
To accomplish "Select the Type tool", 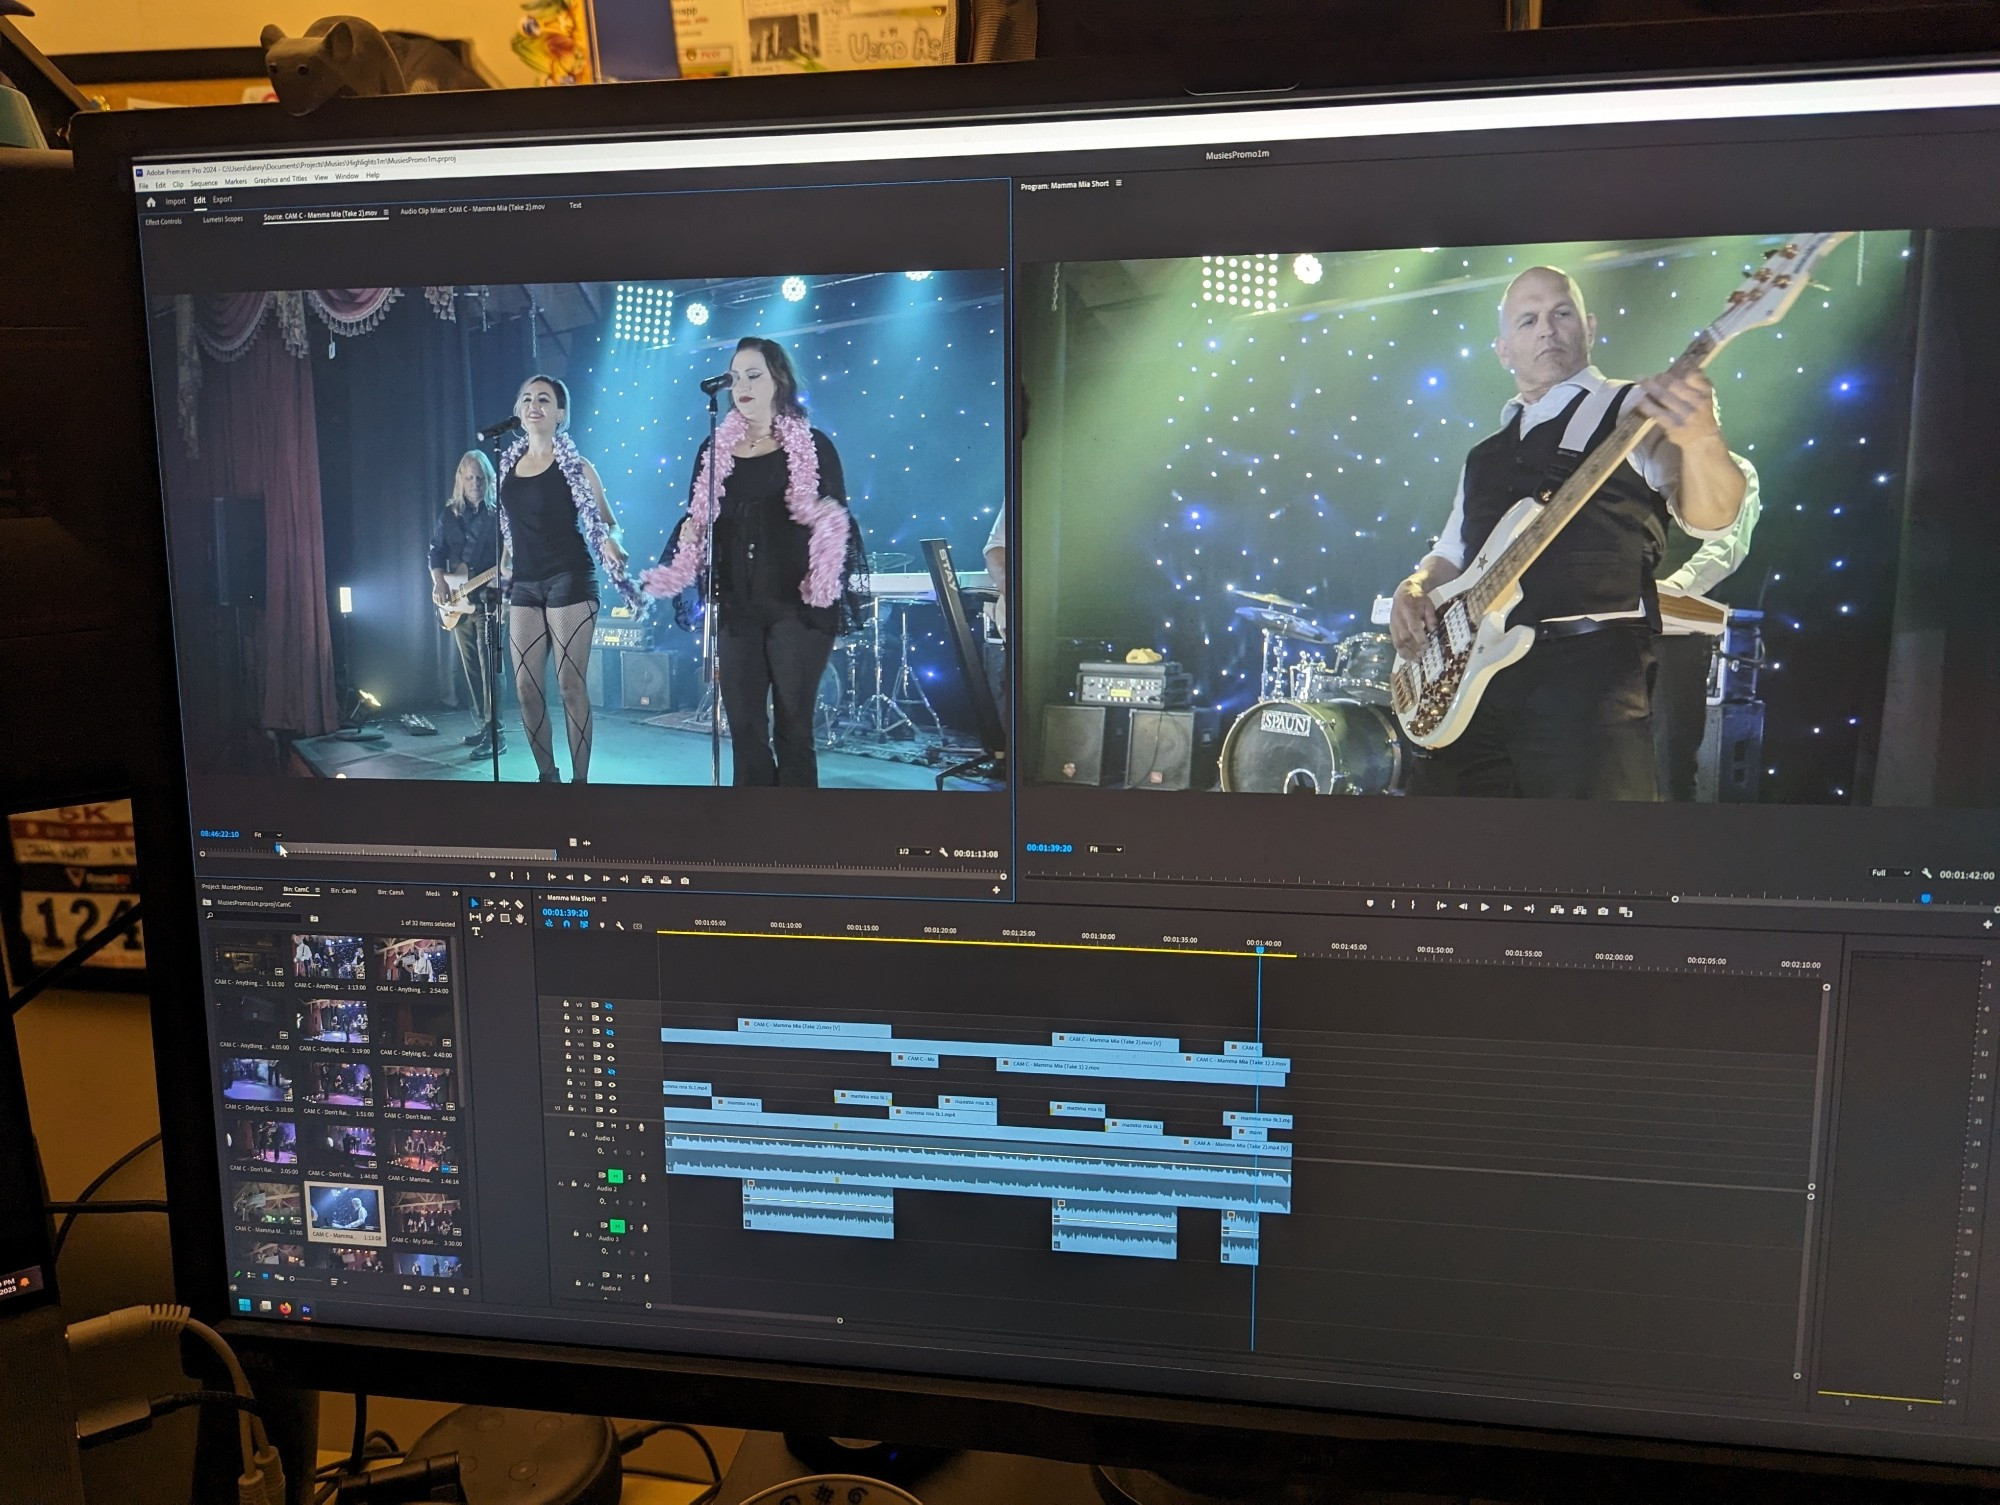I will pyautogui.click(x=476, y=931).
